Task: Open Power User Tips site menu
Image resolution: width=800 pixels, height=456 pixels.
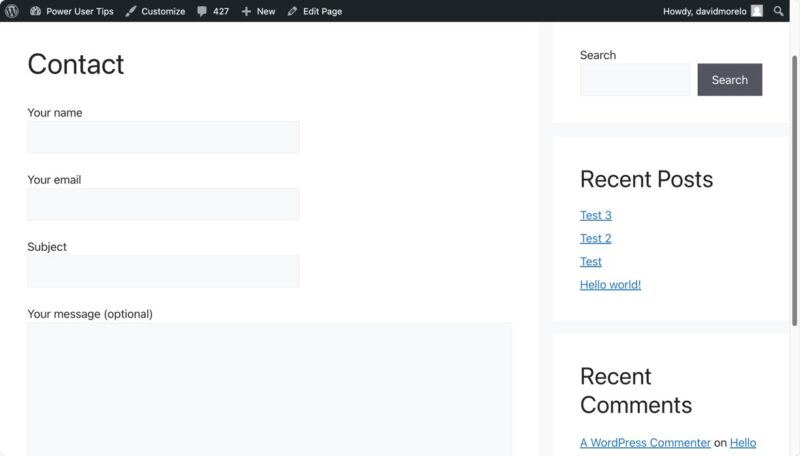Action: [72, 11]
